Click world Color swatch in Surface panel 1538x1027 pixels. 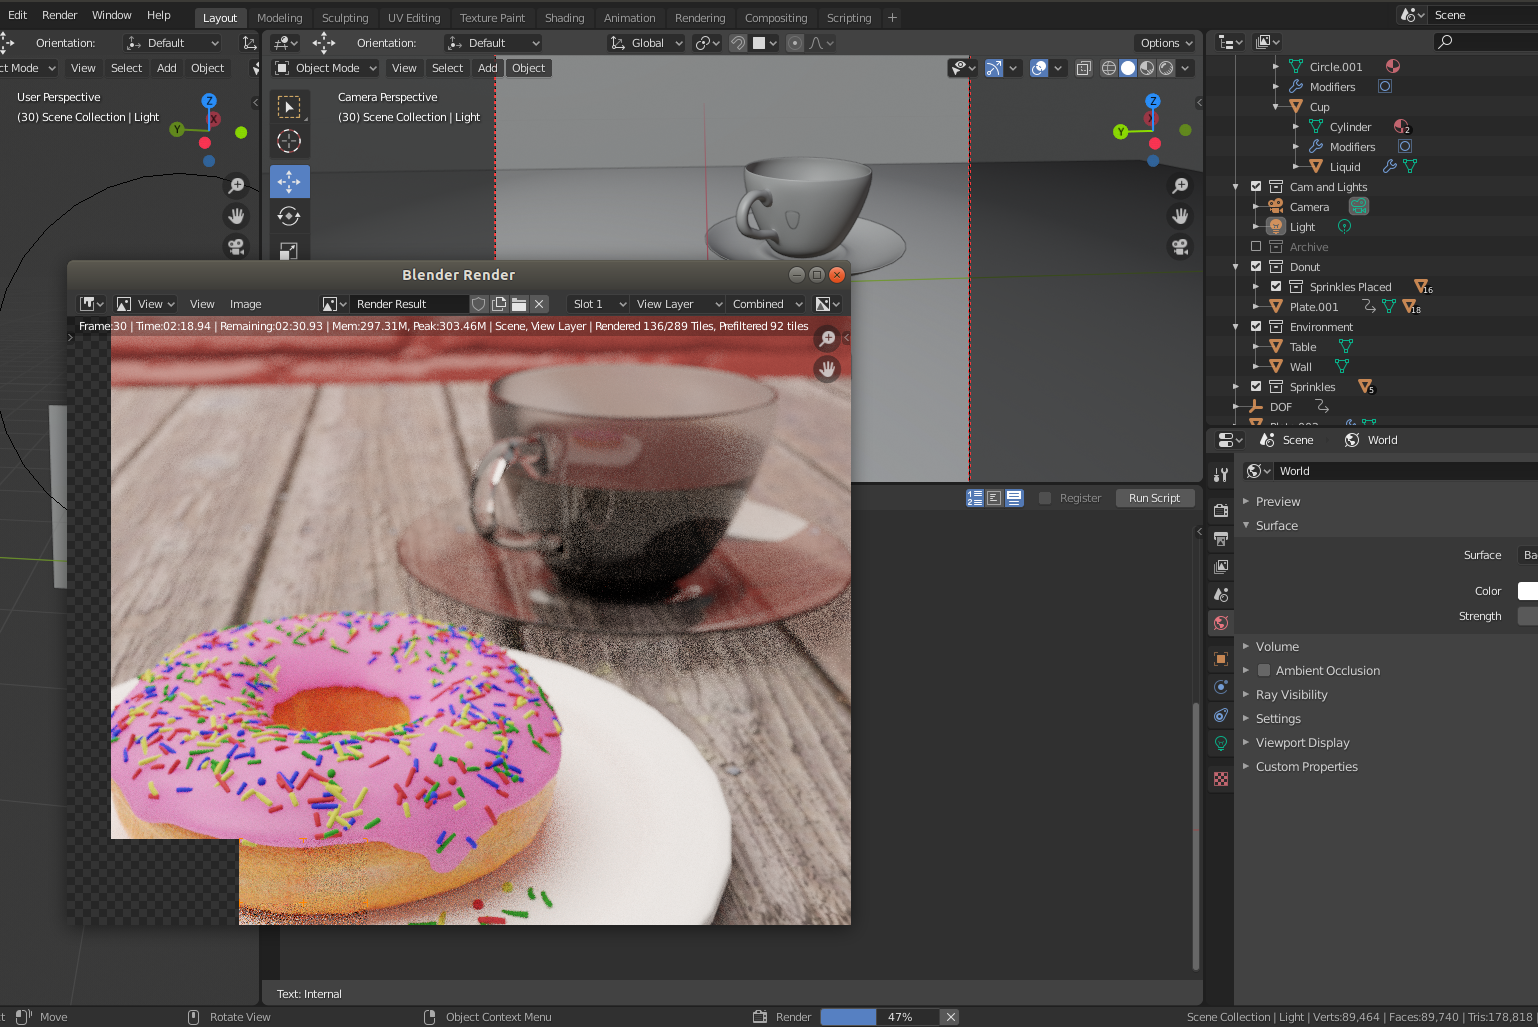1527,591
